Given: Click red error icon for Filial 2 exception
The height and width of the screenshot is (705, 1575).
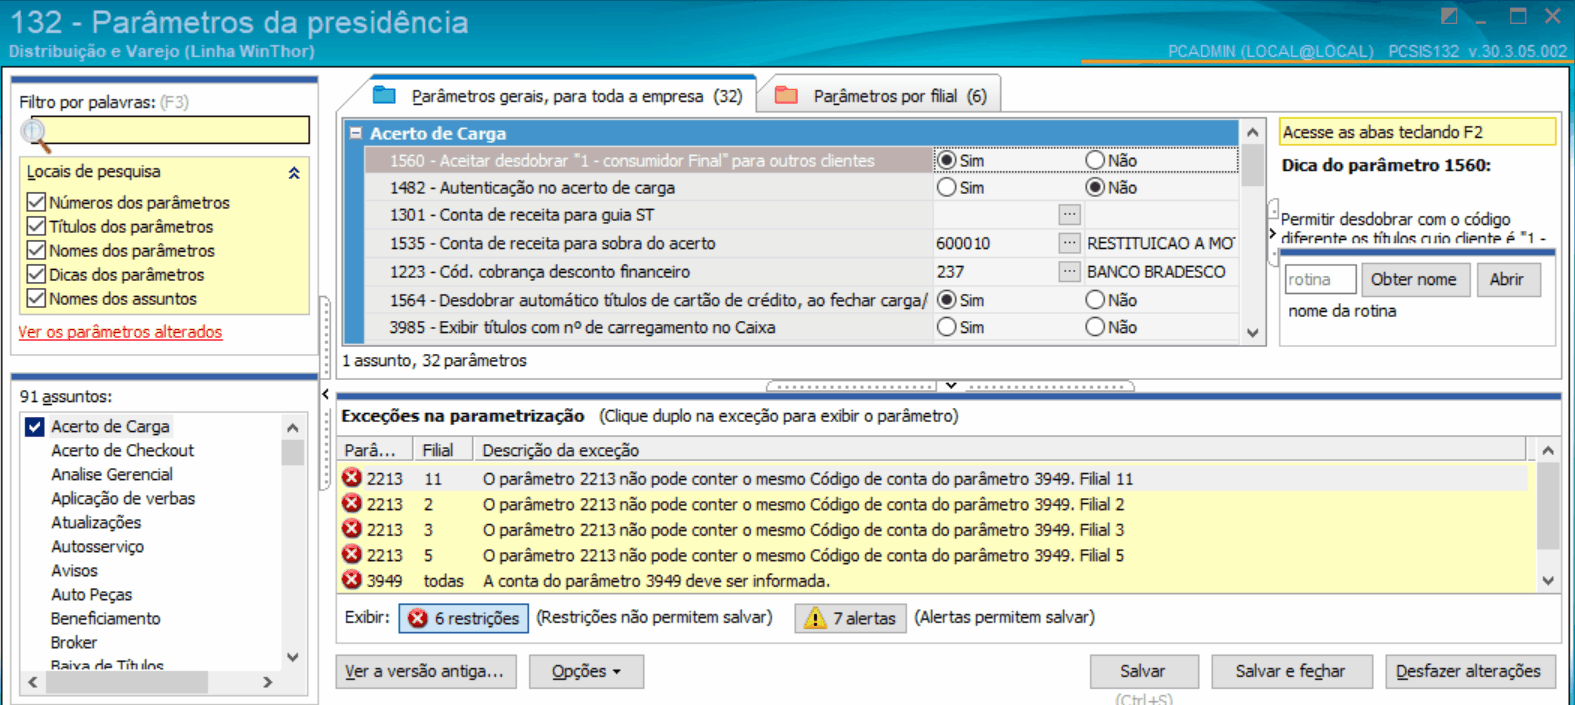Looking at the screenshot, I should pyautogui.click(x=352, y=503).
